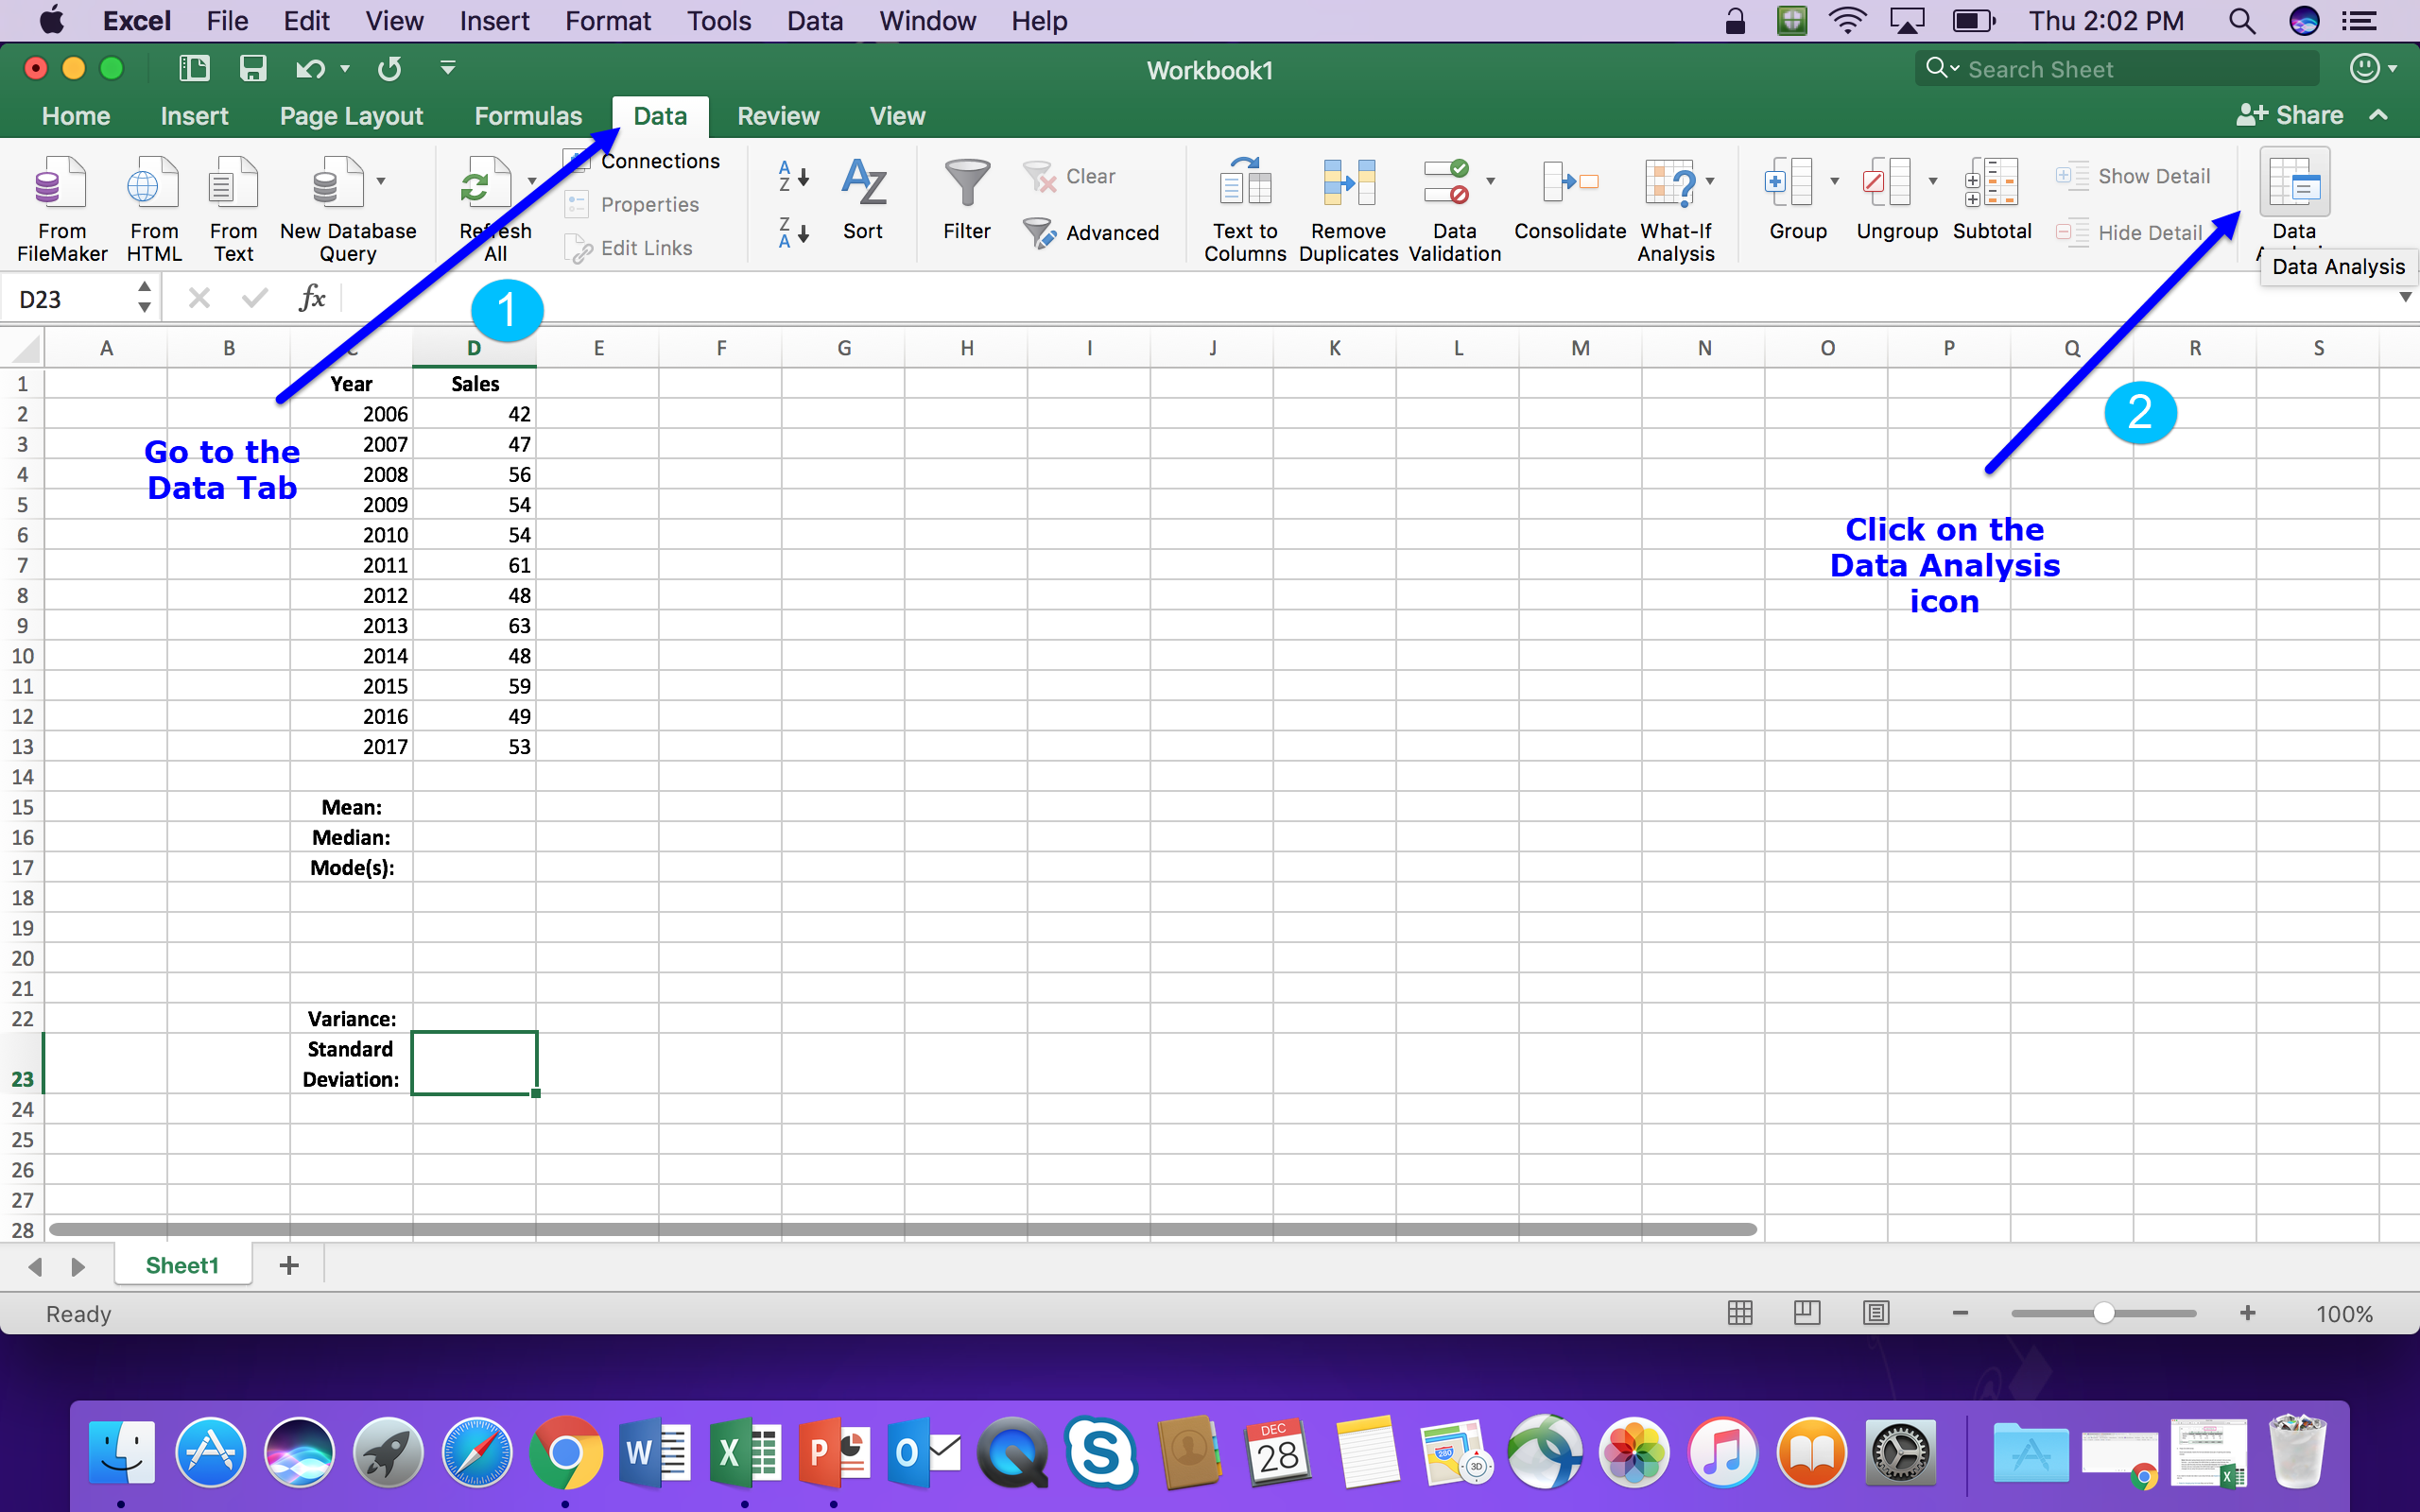Click the Share button
Screen dimensions: 2420x1512
[2290, 116]
